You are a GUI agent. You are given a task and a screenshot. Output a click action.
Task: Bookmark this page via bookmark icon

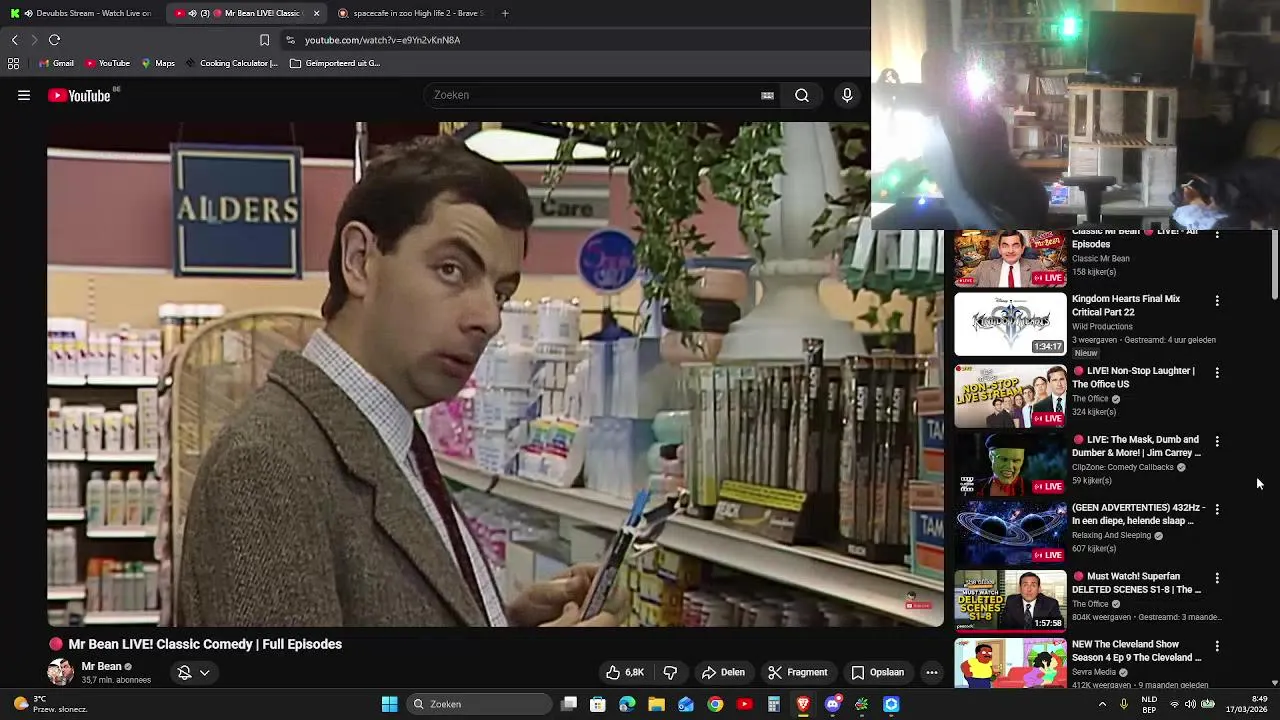[264, 40]
